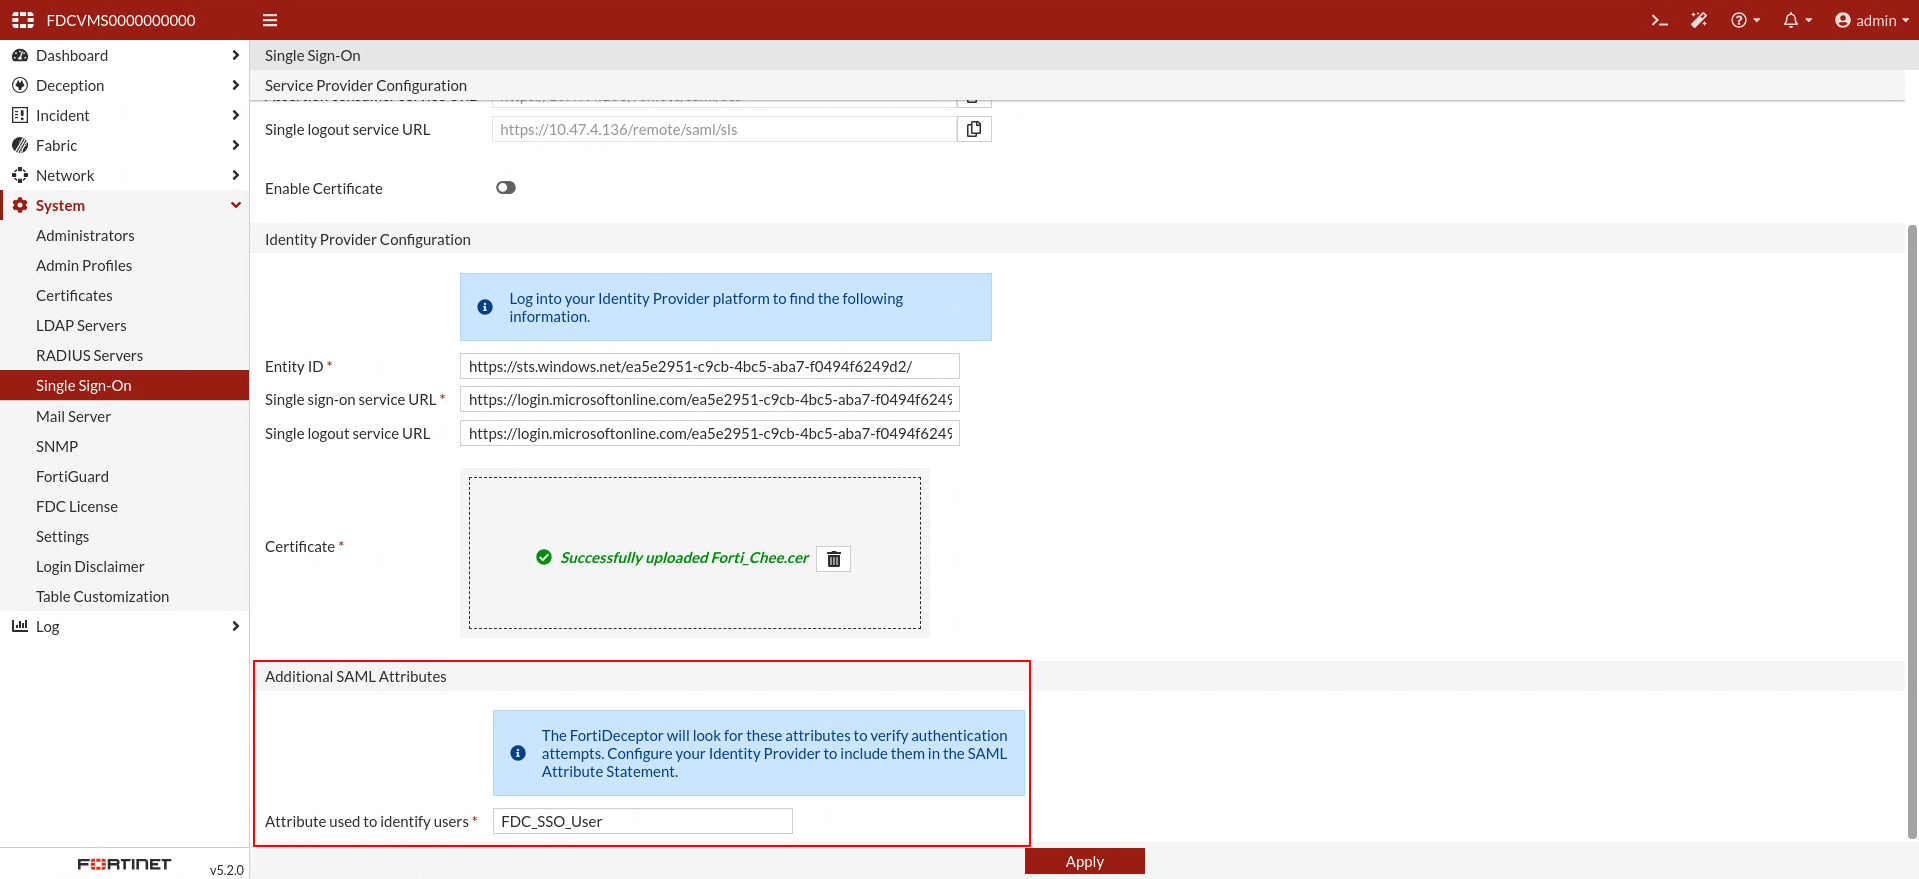
Task: Toggle the sidebar hamburger menu icon
Action: pos(270,20)
